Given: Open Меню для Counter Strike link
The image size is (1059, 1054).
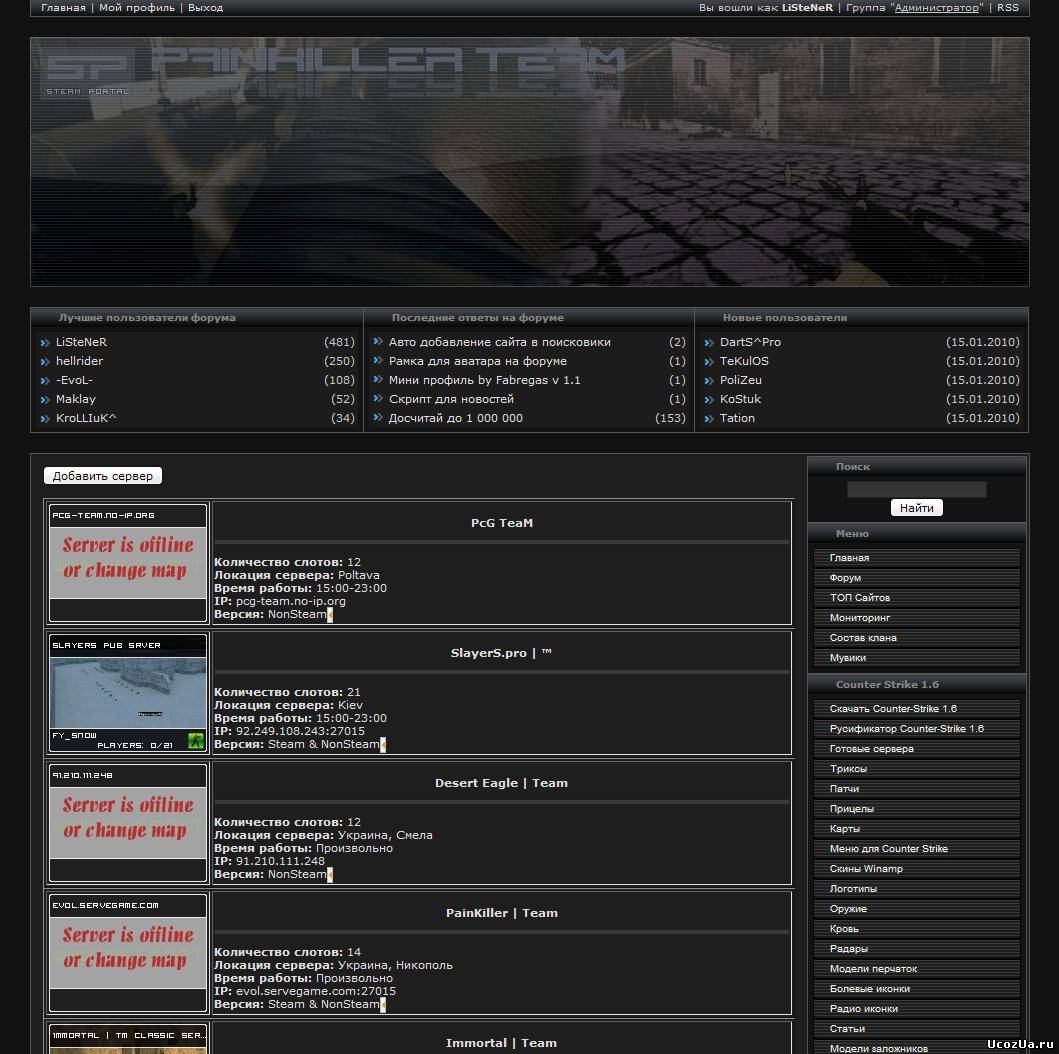Looking at the screenshot, I should [x=916, y=849].
